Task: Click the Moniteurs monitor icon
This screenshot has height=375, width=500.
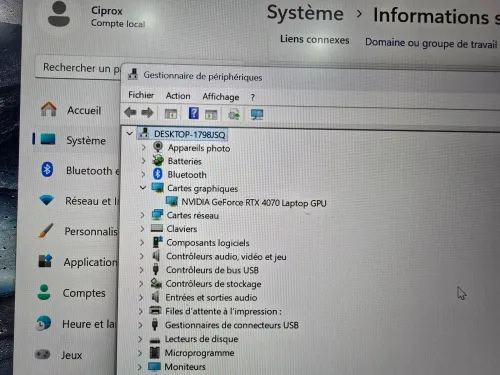Action: 154,366
